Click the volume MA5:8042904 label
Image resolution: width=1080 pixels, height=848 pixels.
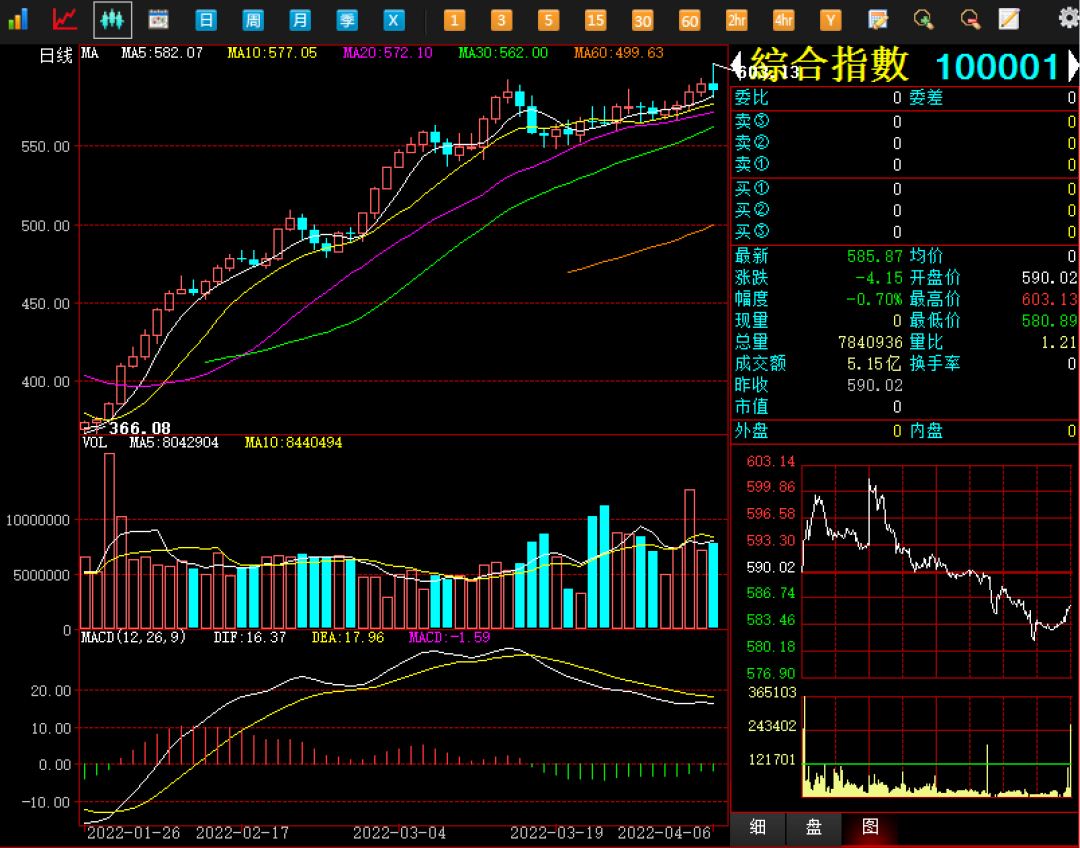[174, 442]
